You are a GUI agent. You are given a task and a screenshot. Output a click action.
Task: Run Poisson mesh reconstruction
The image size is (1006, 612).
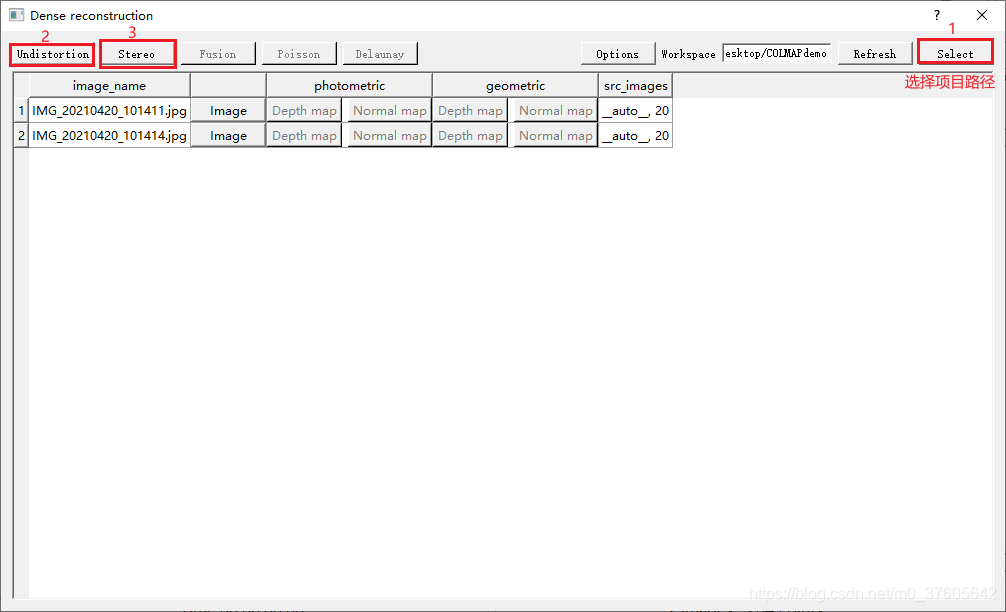[298, 53]
